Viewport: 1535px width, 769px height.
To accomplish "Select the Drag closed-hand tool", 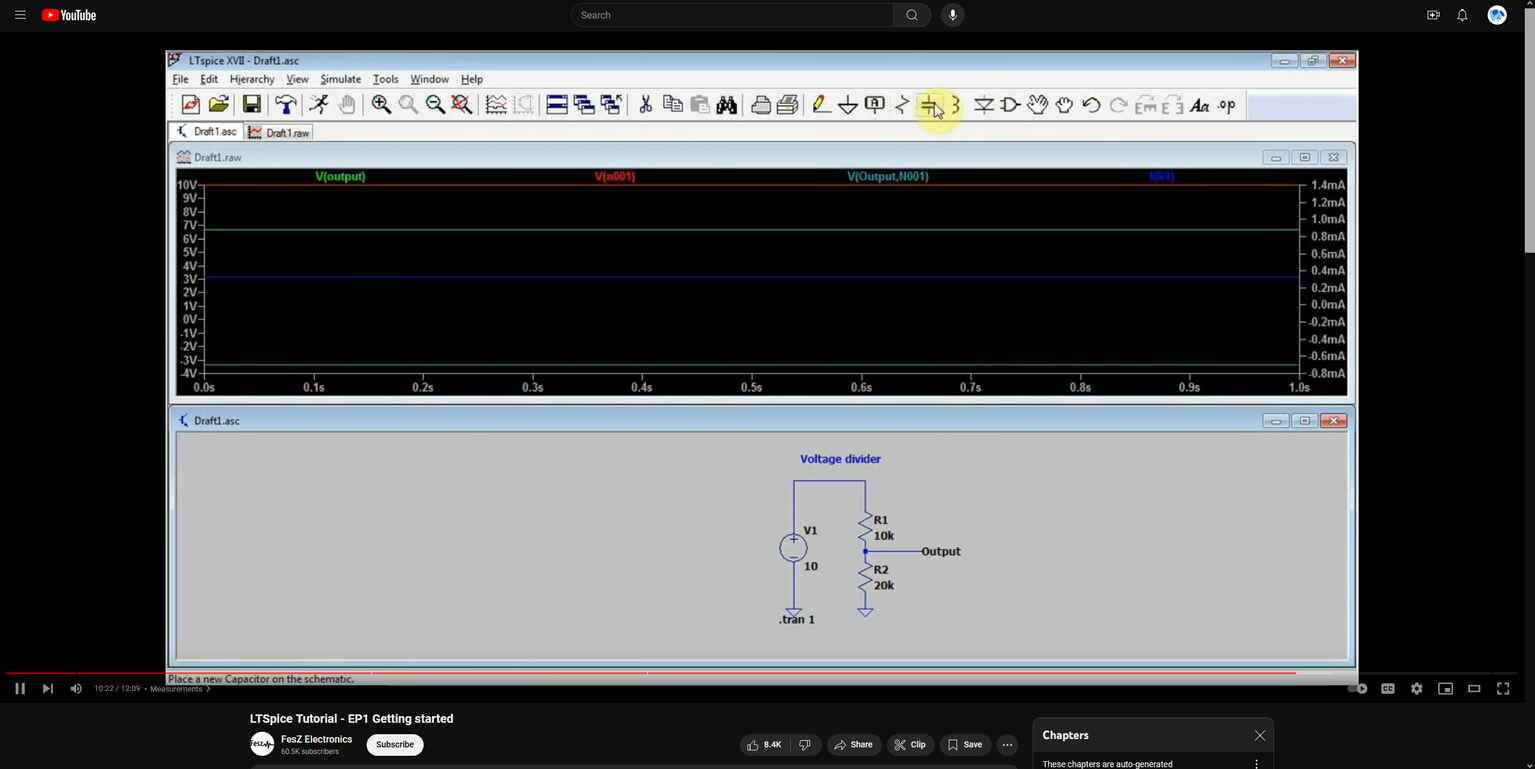I will pyautogui.click(x=1065, y=105).
